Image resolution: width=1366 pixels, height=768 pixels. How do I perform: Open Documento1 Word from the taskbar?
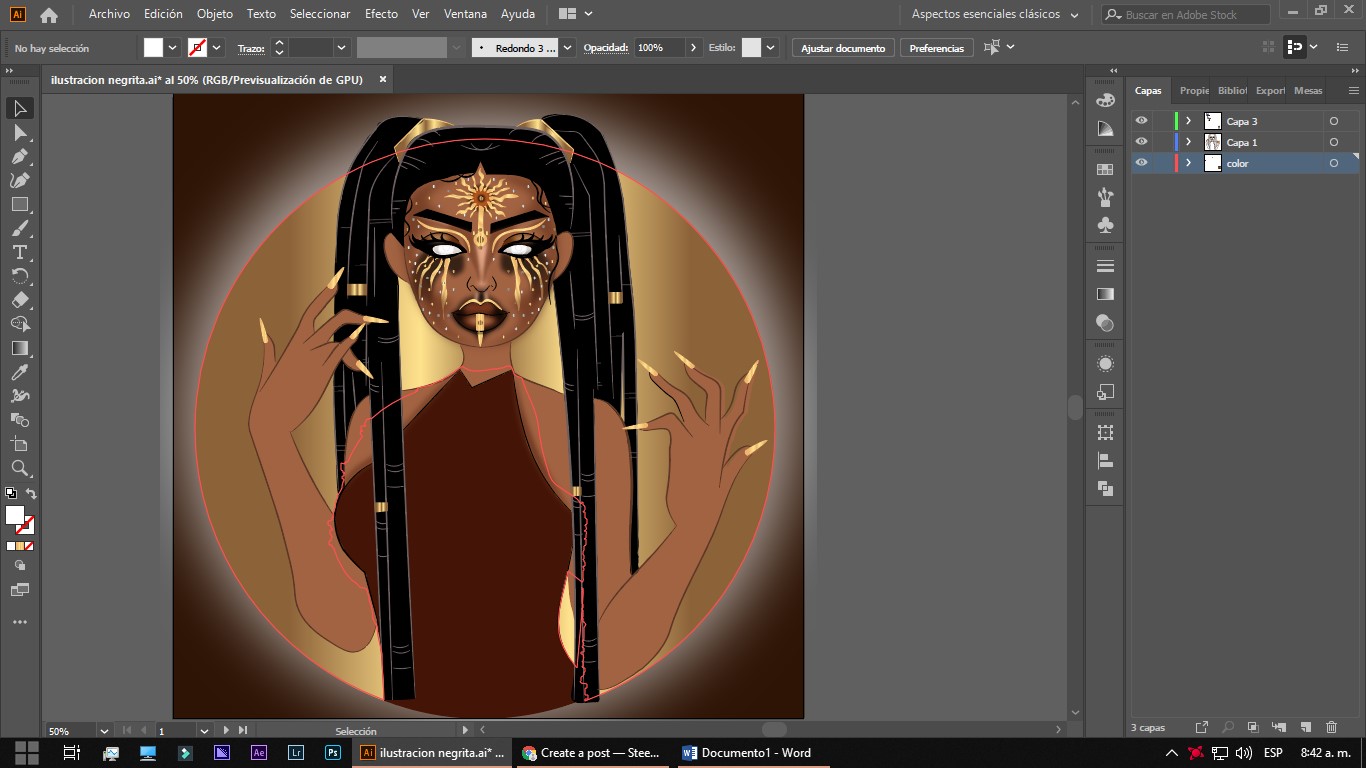746,753
